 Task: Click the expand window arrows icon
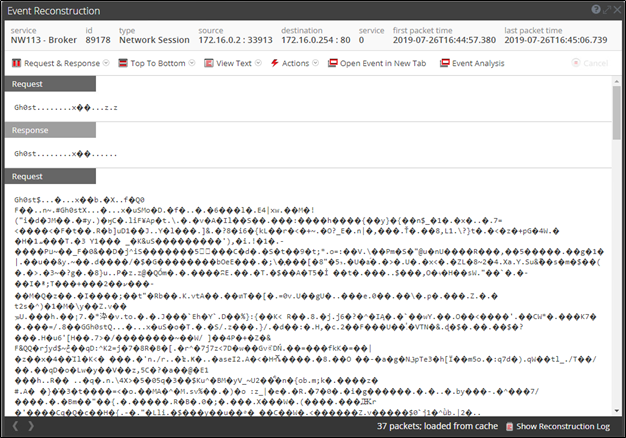[x=607, y=10]
